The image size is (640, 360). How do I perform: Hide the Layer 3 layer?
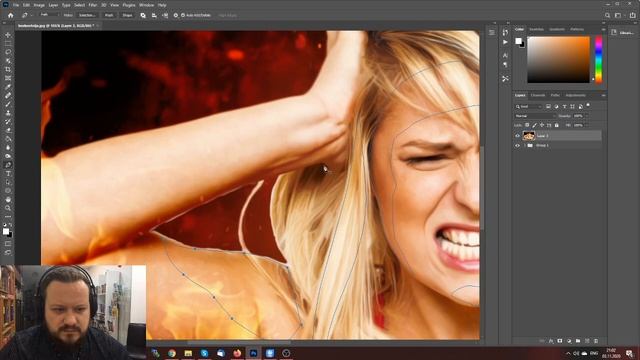coord(517,136)
